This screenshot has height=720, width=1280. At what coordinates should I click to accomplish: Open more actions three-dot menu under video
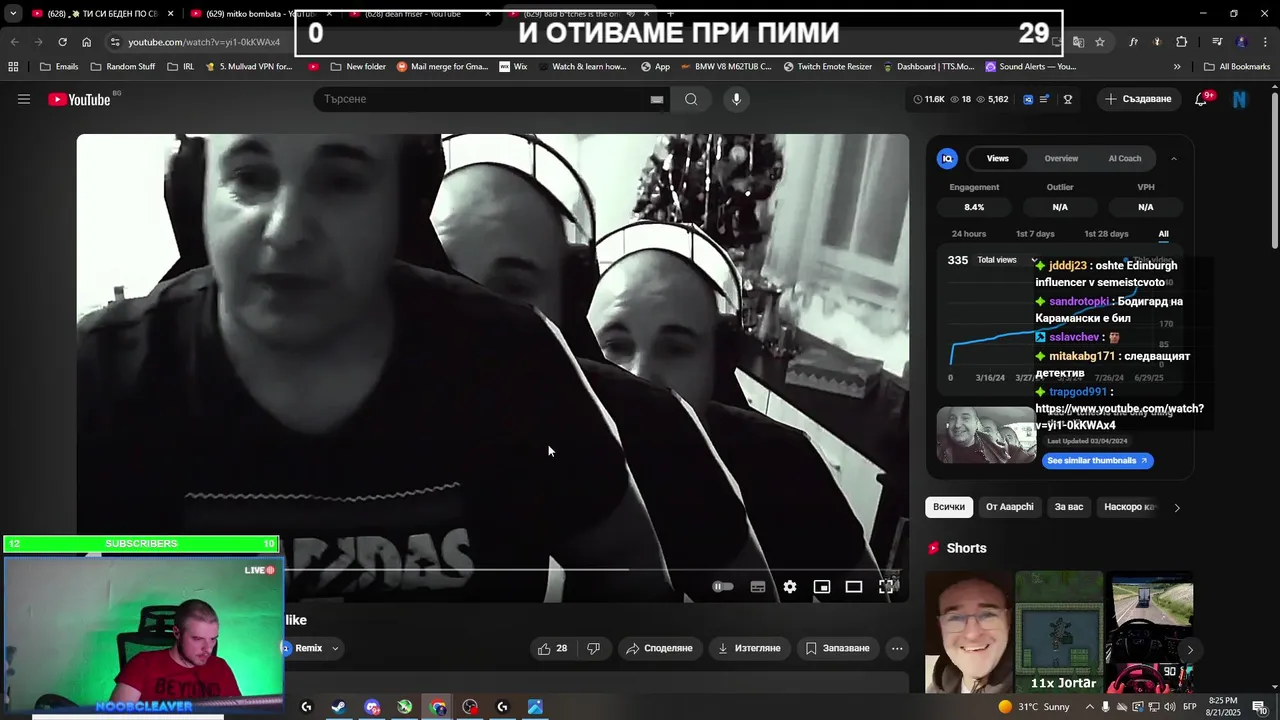tap(897, 648)
